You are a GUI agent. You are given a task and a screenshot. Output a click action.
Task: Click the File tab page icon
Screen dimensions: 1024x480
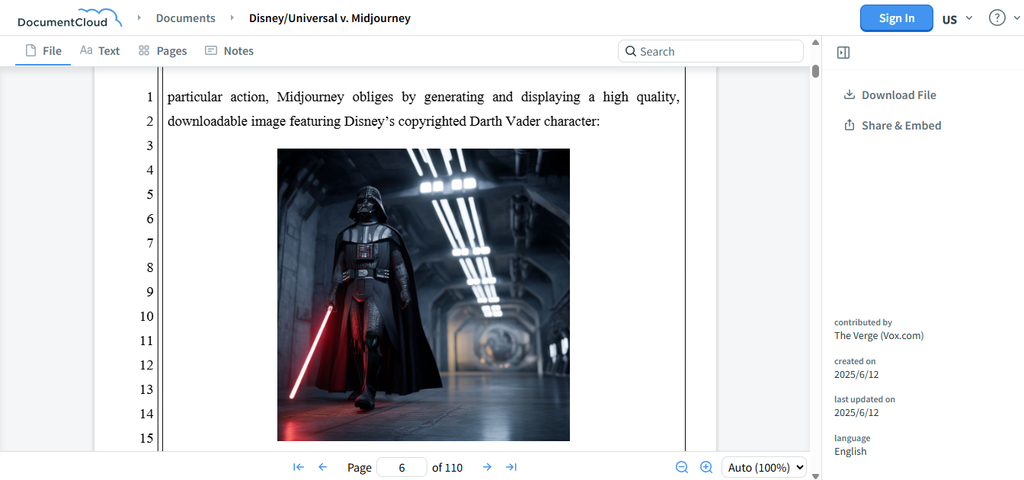coord(30,51)
